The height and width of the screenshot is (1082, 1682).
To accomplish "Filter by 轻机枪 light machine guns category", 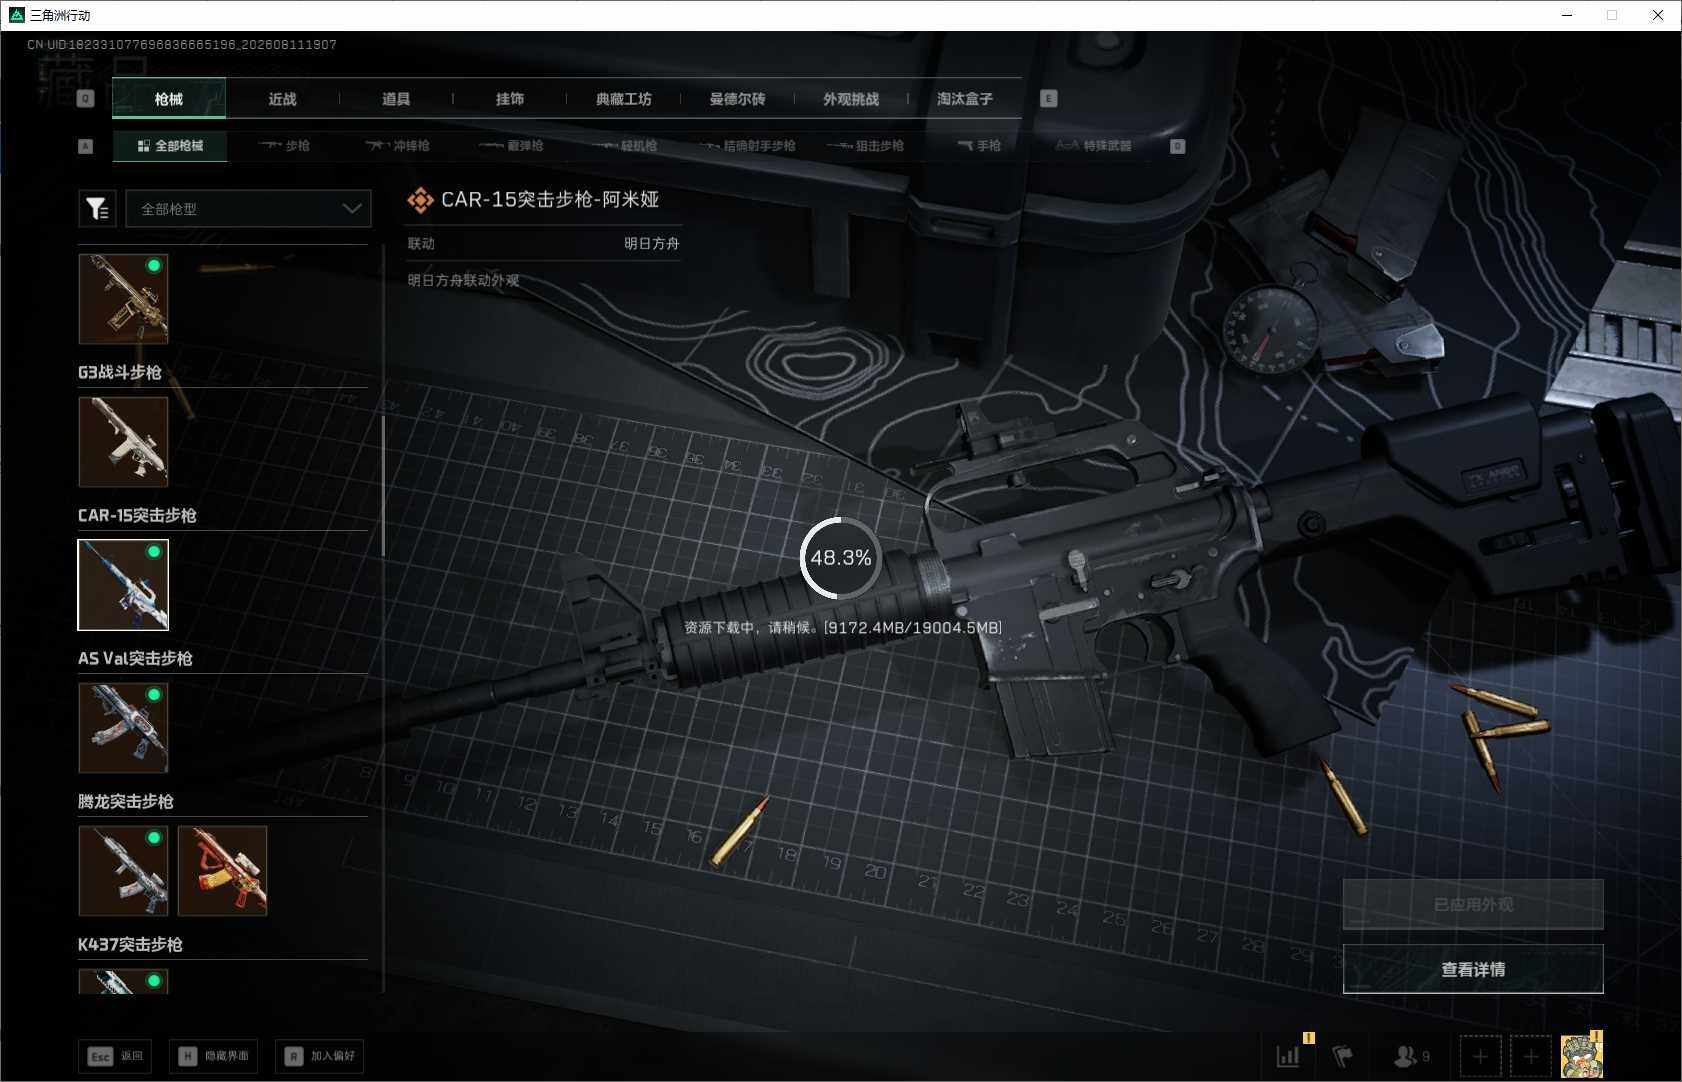I will (625, 146).
